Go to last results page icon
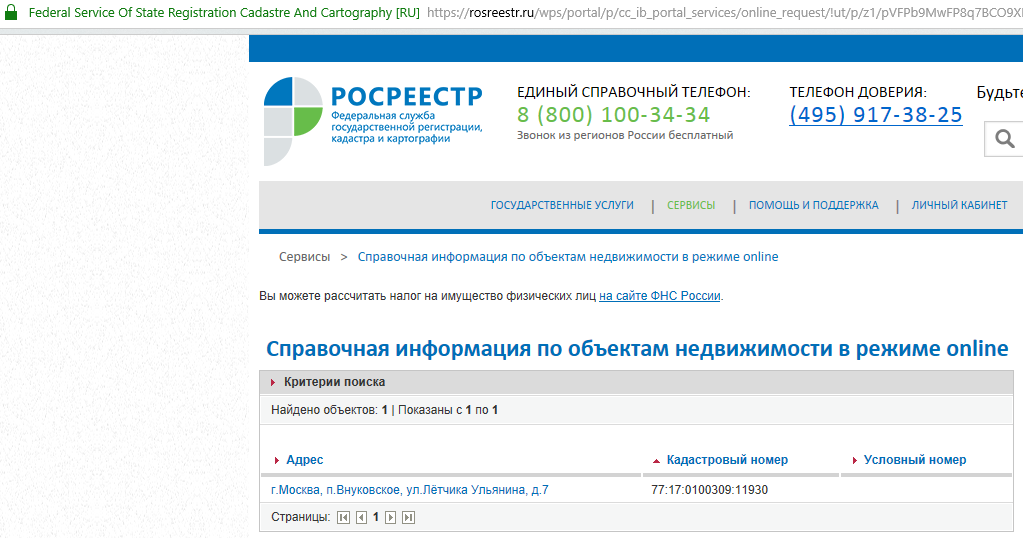The image size is (1023, 538). 408,517
